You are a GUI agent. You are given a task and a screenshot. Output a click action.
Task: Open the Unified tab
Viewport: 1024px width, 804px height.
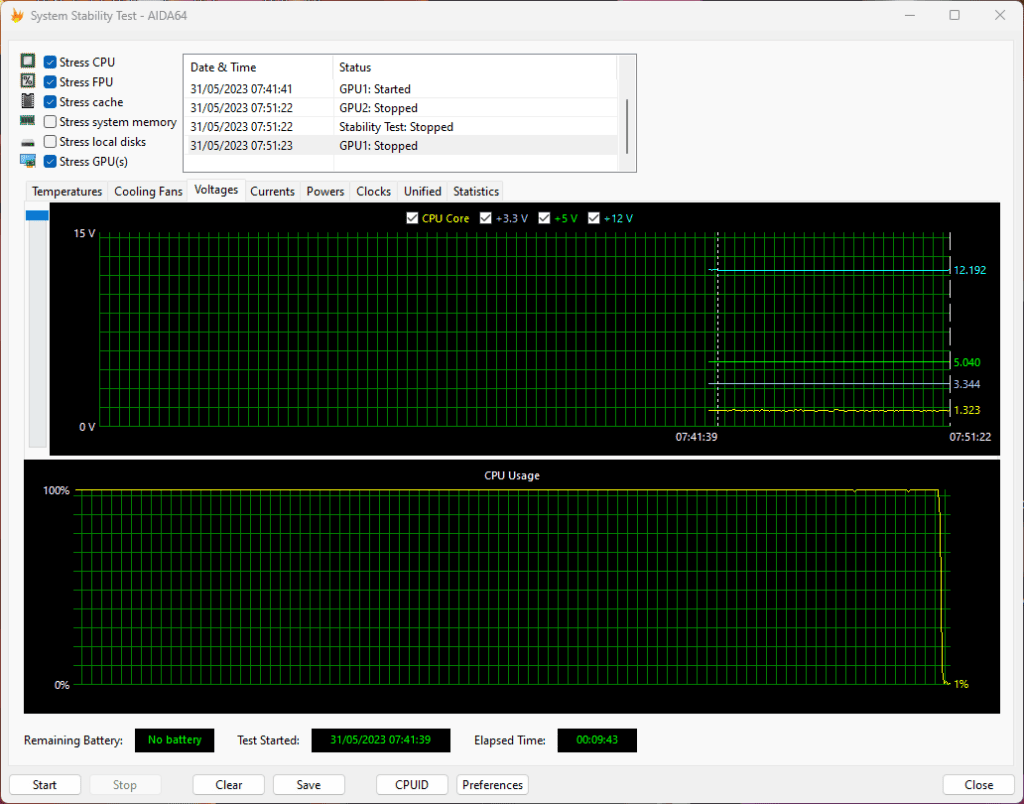click(x=423, y=191)
